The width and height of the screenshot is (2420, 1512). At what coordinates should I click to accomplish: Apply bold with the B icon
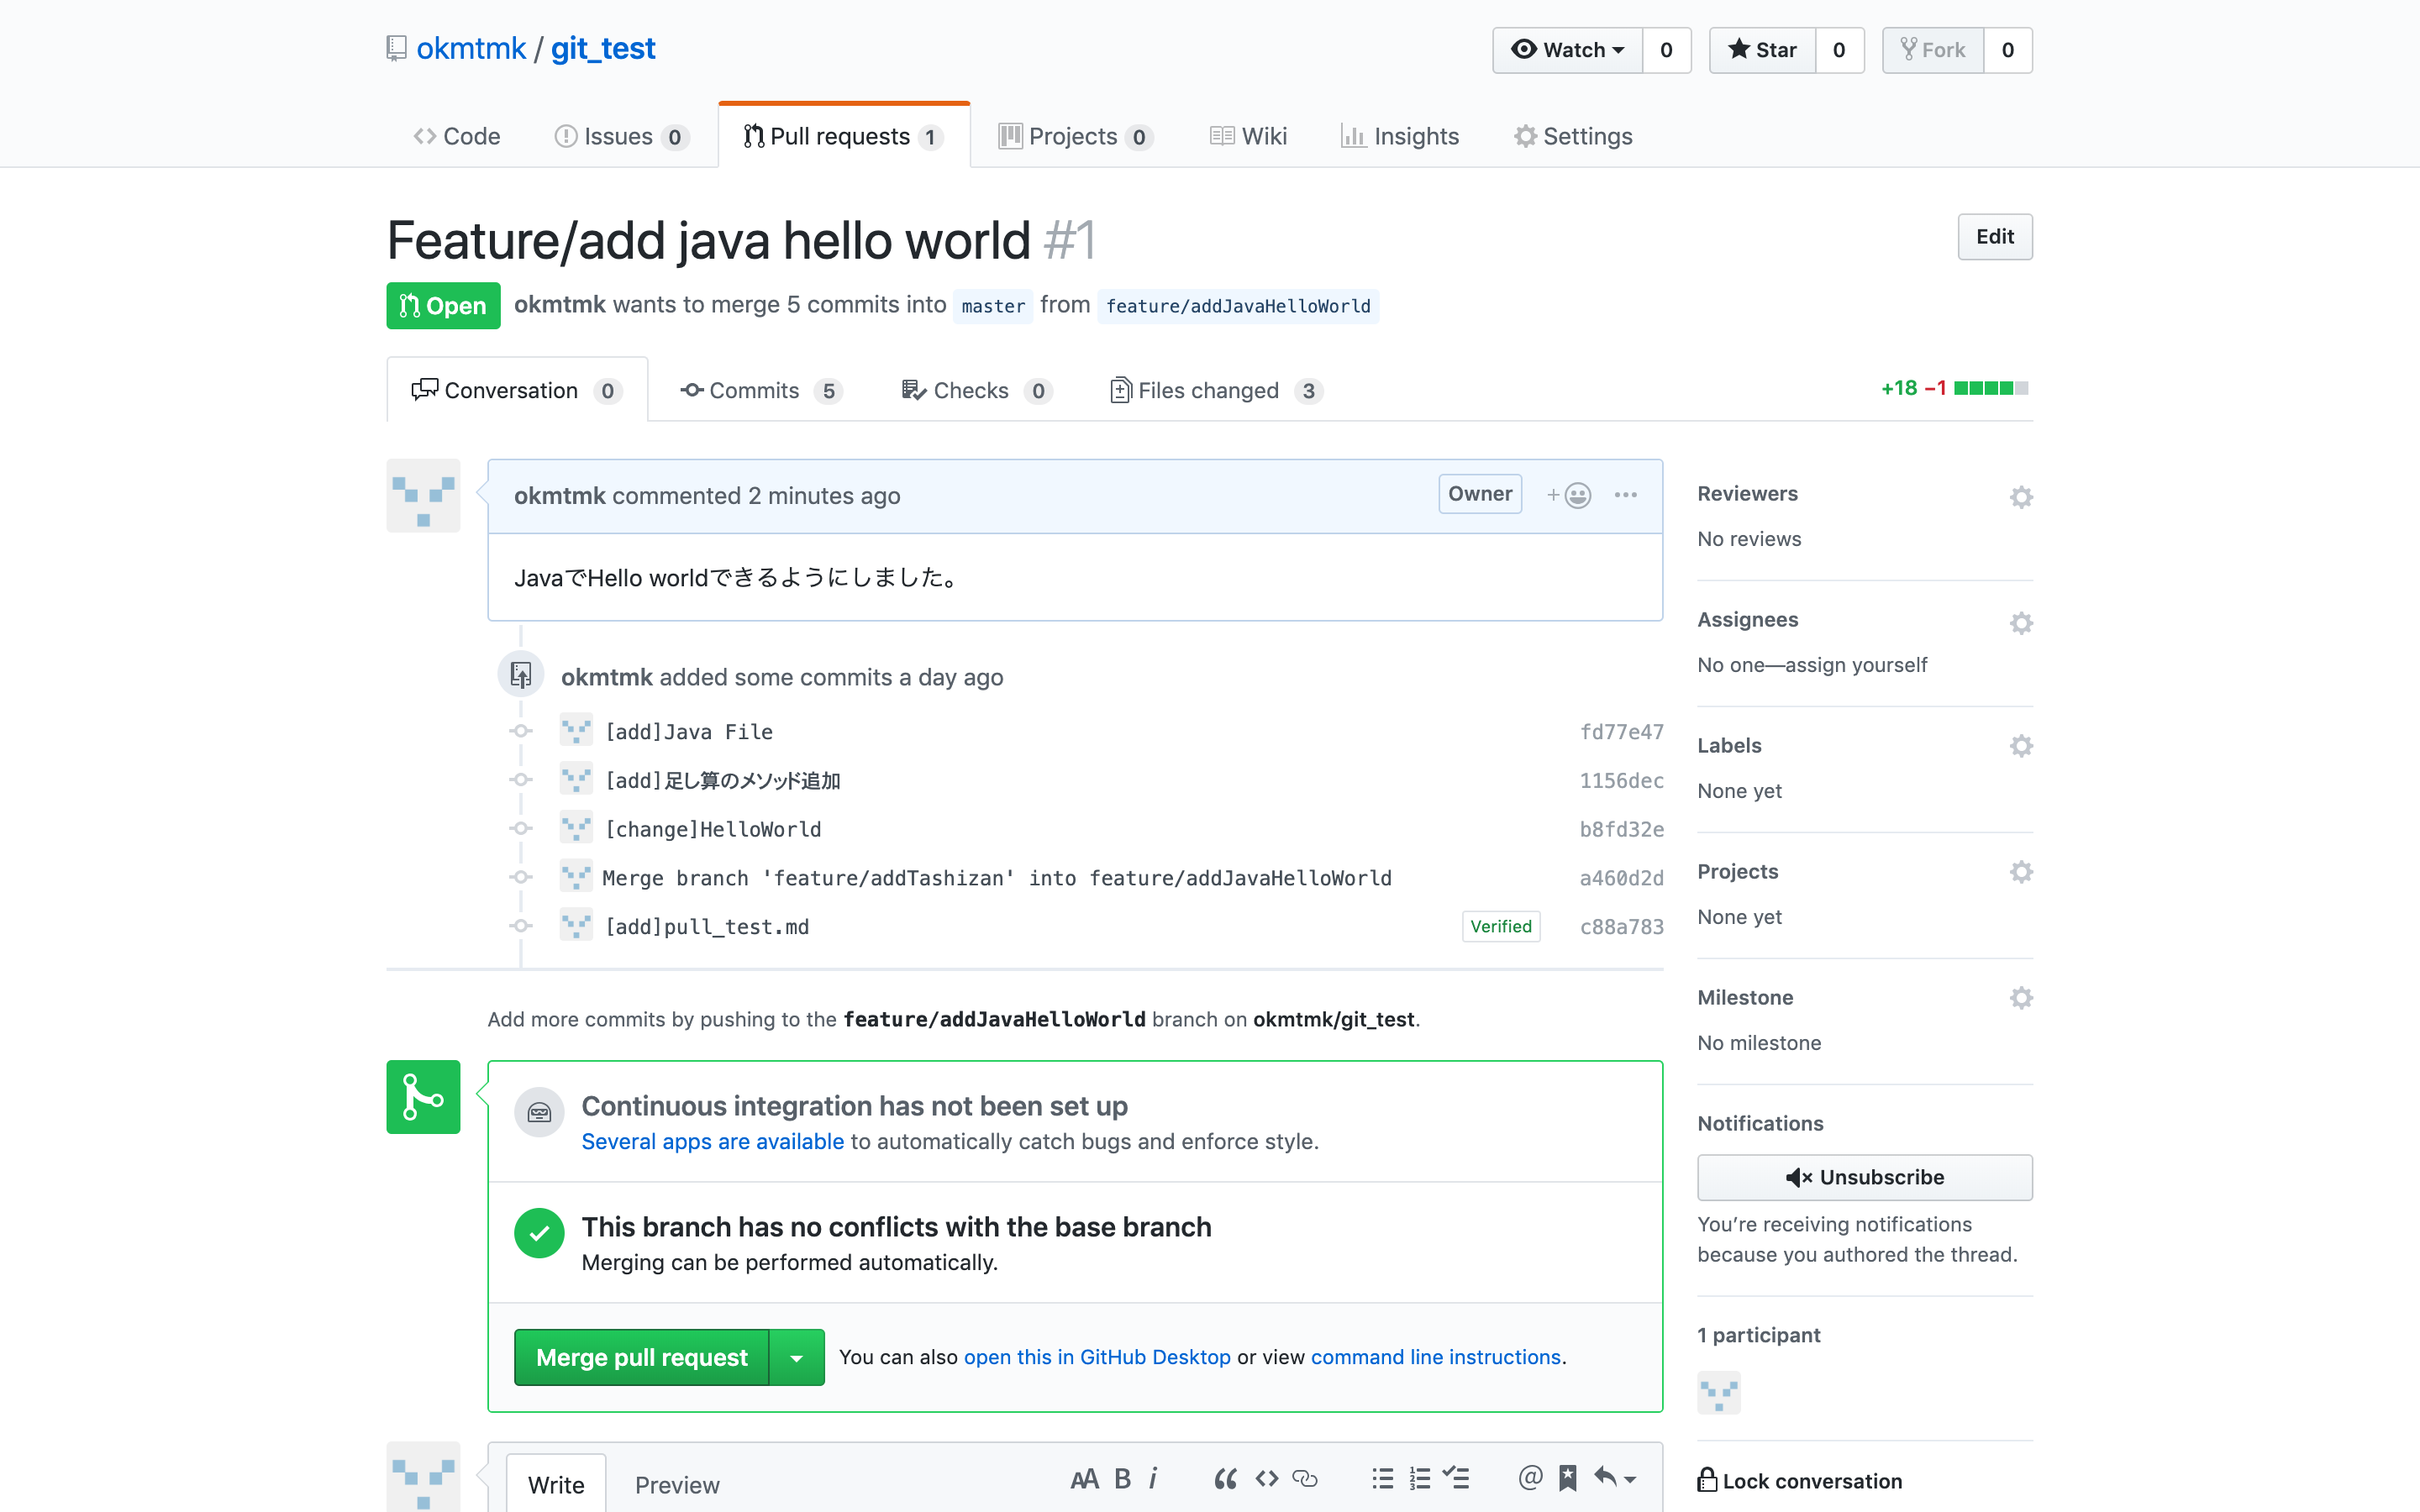pyautogui.click(x=1123, y=1479)
